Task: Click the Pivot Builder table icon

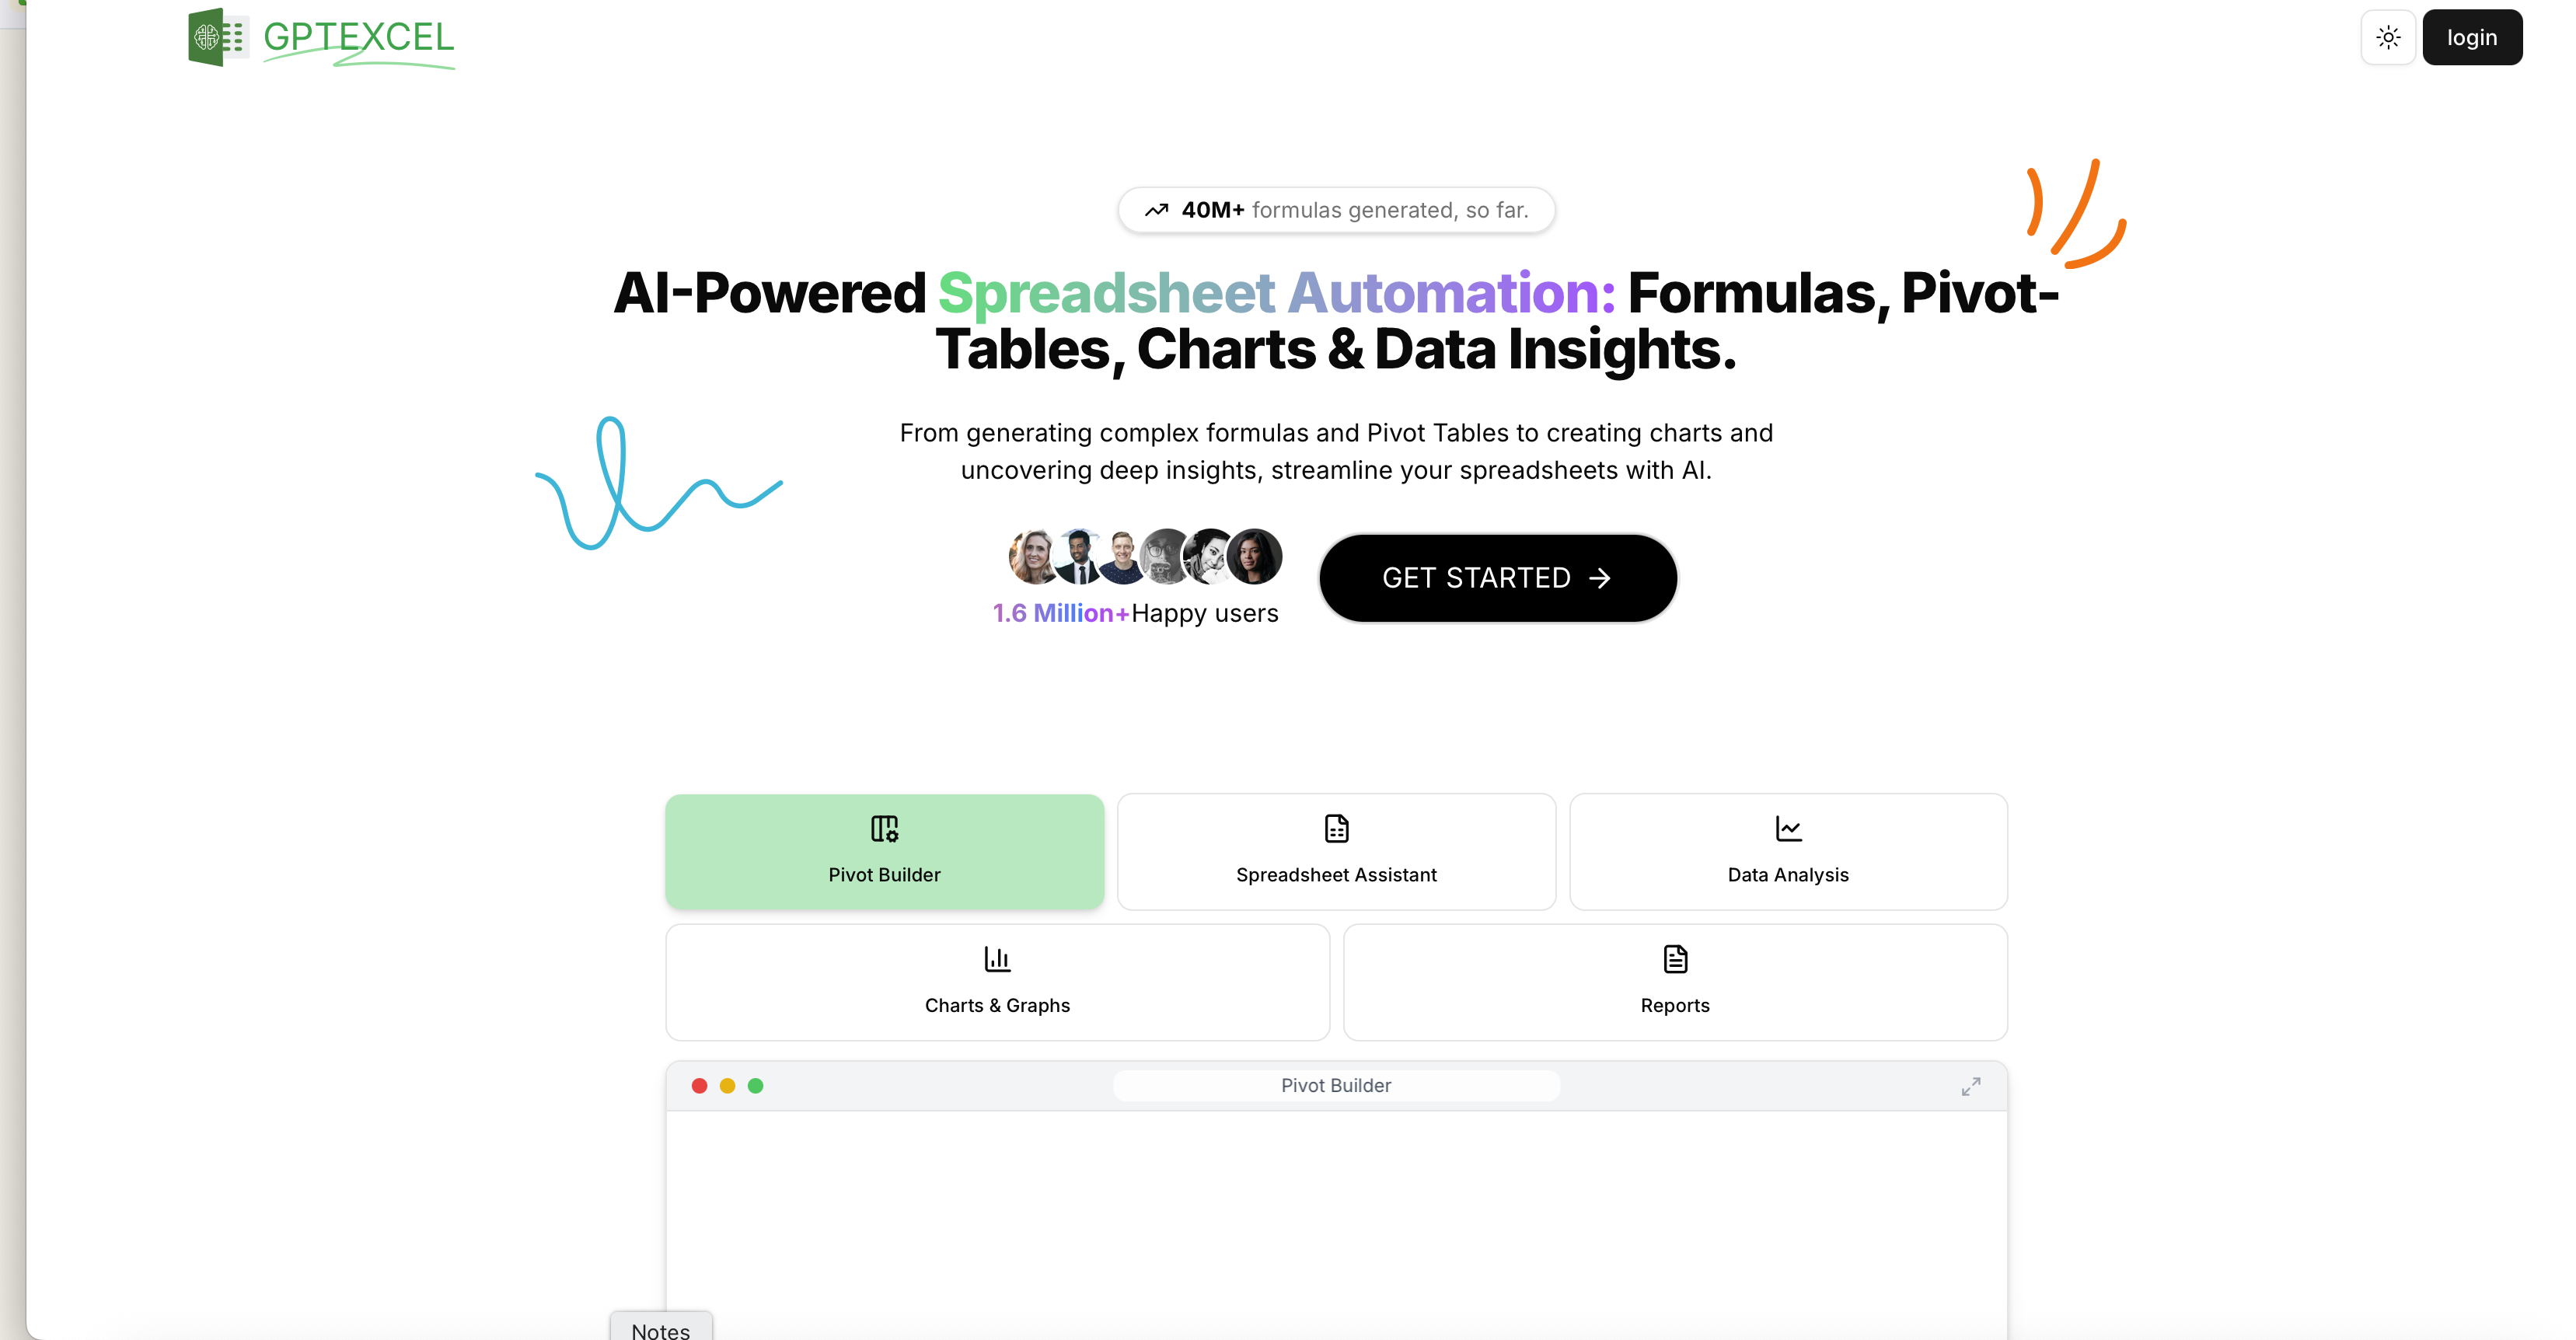Action: click(x=884, y=829)
